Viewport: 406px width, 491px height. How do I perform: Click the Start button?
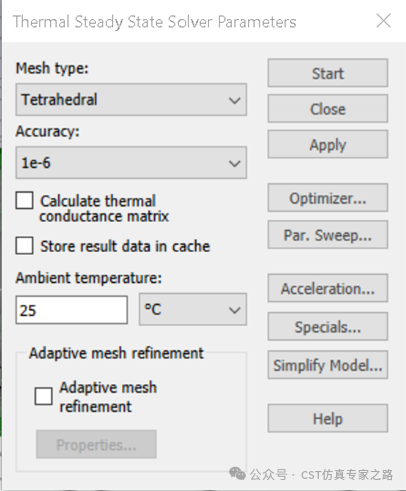pyautogui.click(x=328, y=73)
